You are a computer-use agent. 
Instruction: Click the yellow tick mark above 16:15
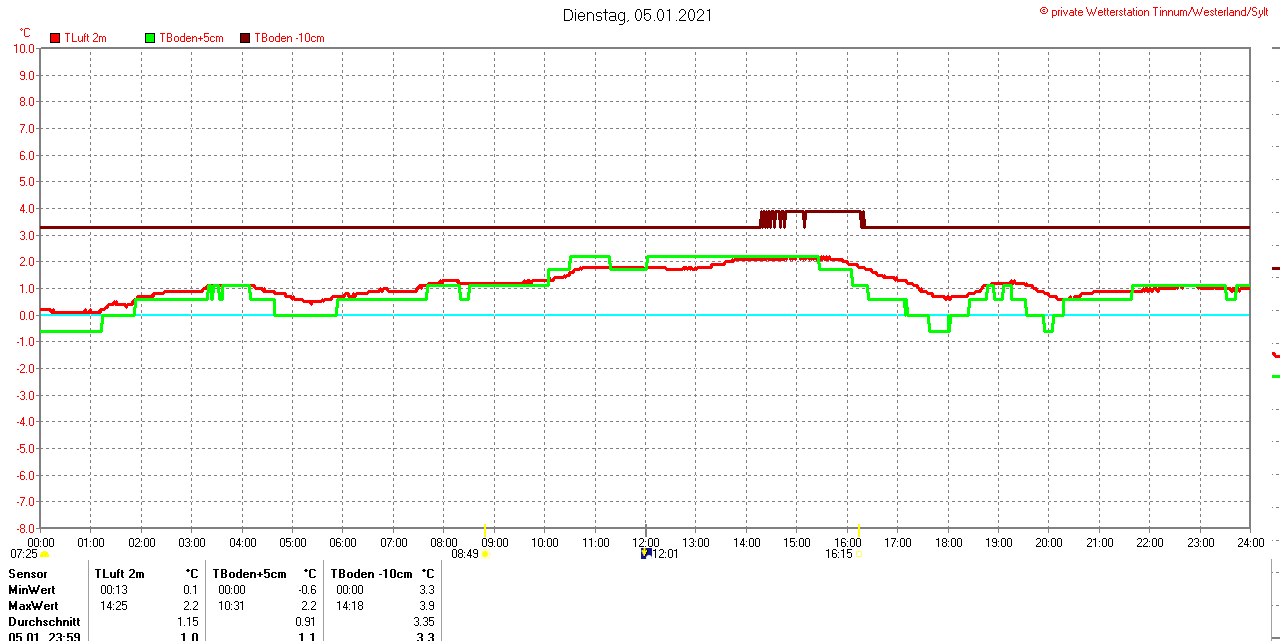point(859,529)
